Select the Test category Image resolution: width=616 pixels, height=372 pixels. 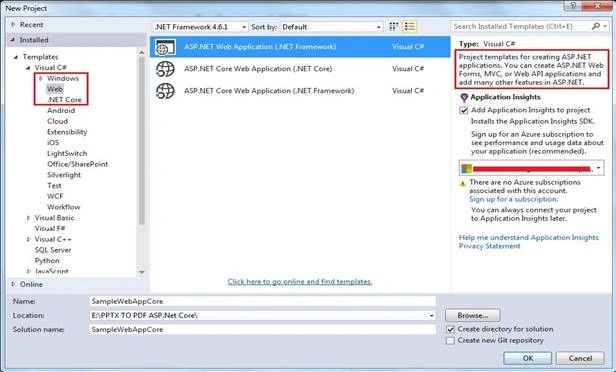pos(54,185)
